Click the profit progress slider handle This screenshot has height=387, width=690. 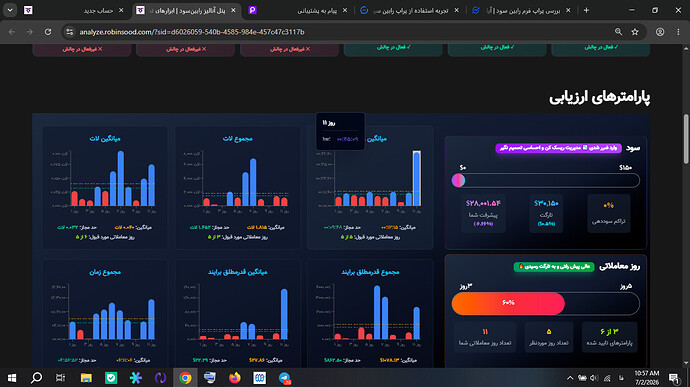click(458, 180)
